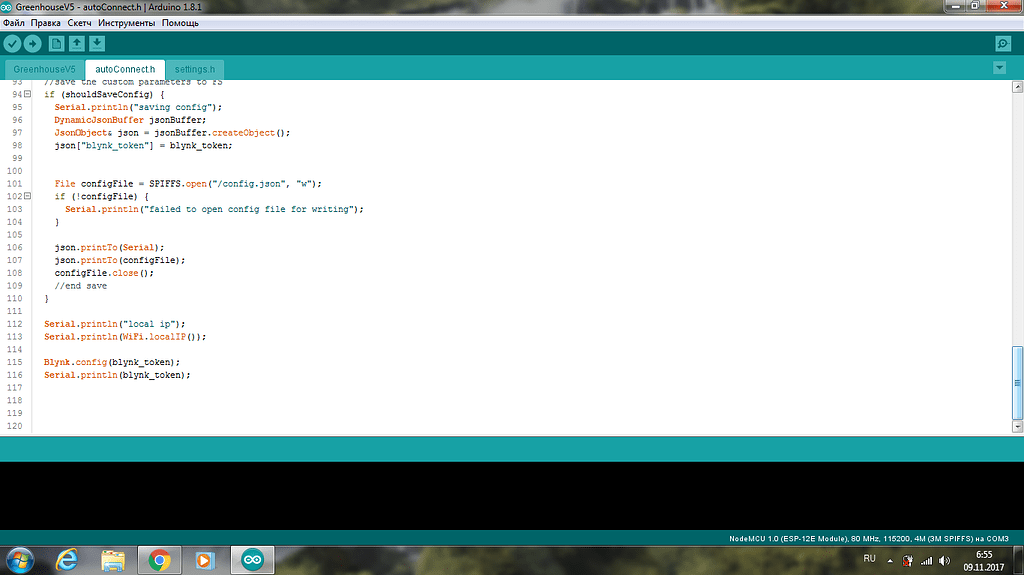Click the Windows Start button
The image size is (1024, 575).
20,559
